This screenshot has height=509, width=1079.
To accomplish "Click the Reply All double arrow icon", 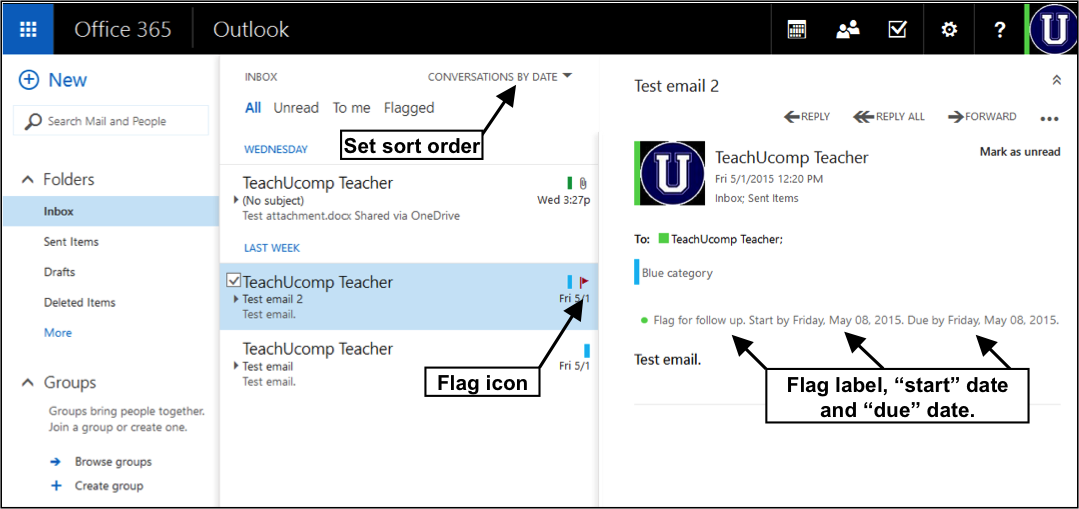I will click(864, 117).
